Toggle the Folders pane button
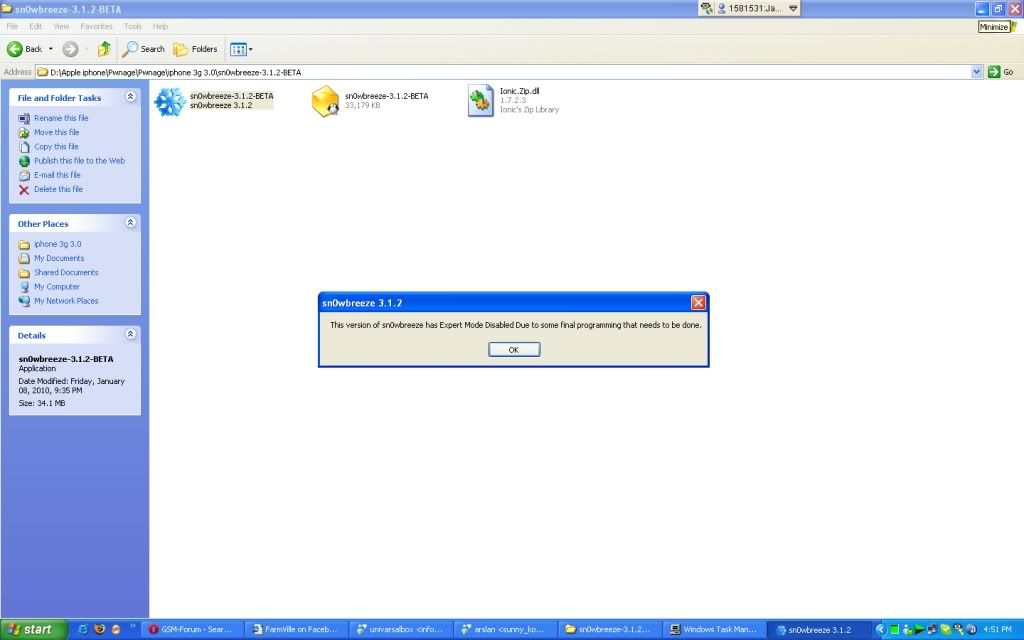1024x640 pixels. [195, 49]
